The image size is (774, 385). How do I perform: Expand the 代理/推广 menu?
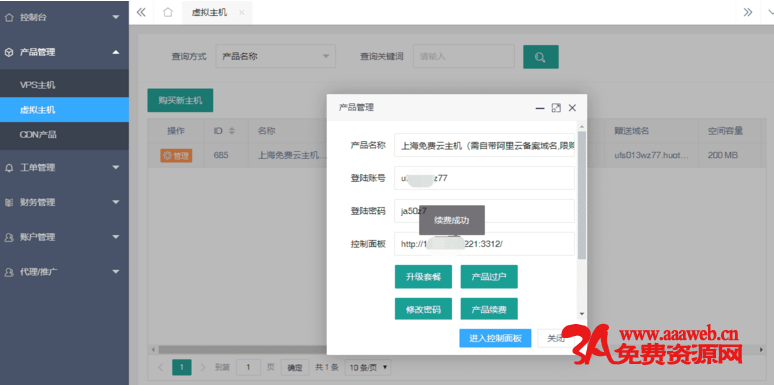tap(116, 271)
